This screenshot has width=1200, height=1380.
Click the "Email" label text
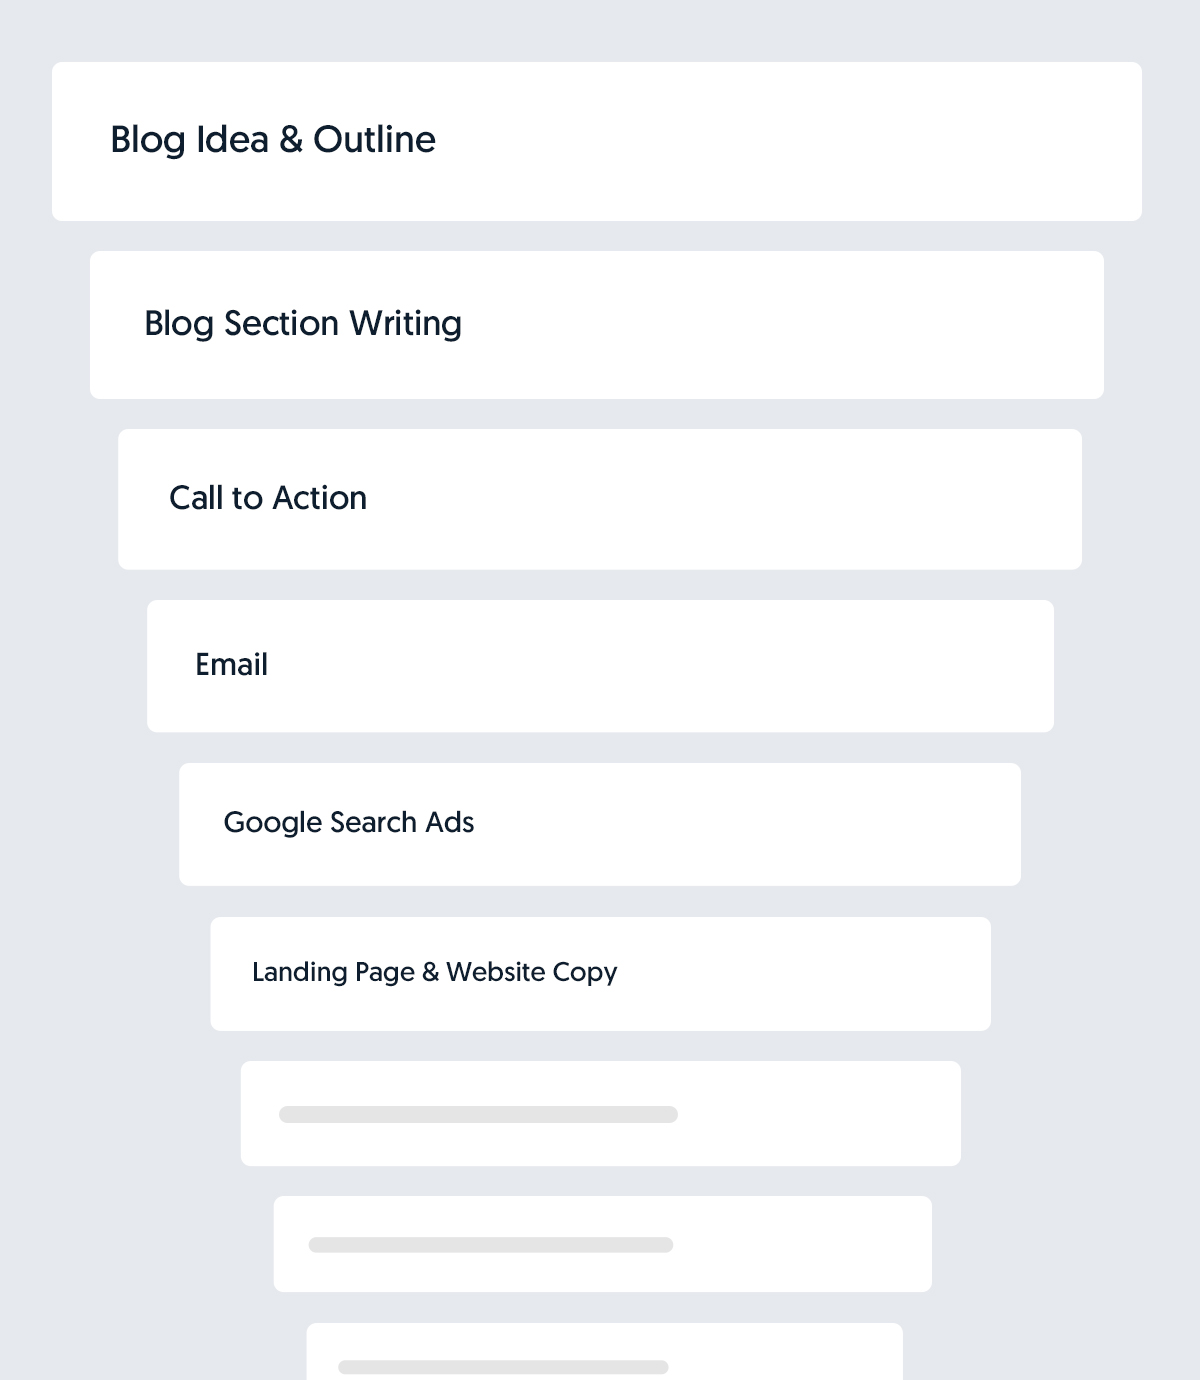click(231, 664)
